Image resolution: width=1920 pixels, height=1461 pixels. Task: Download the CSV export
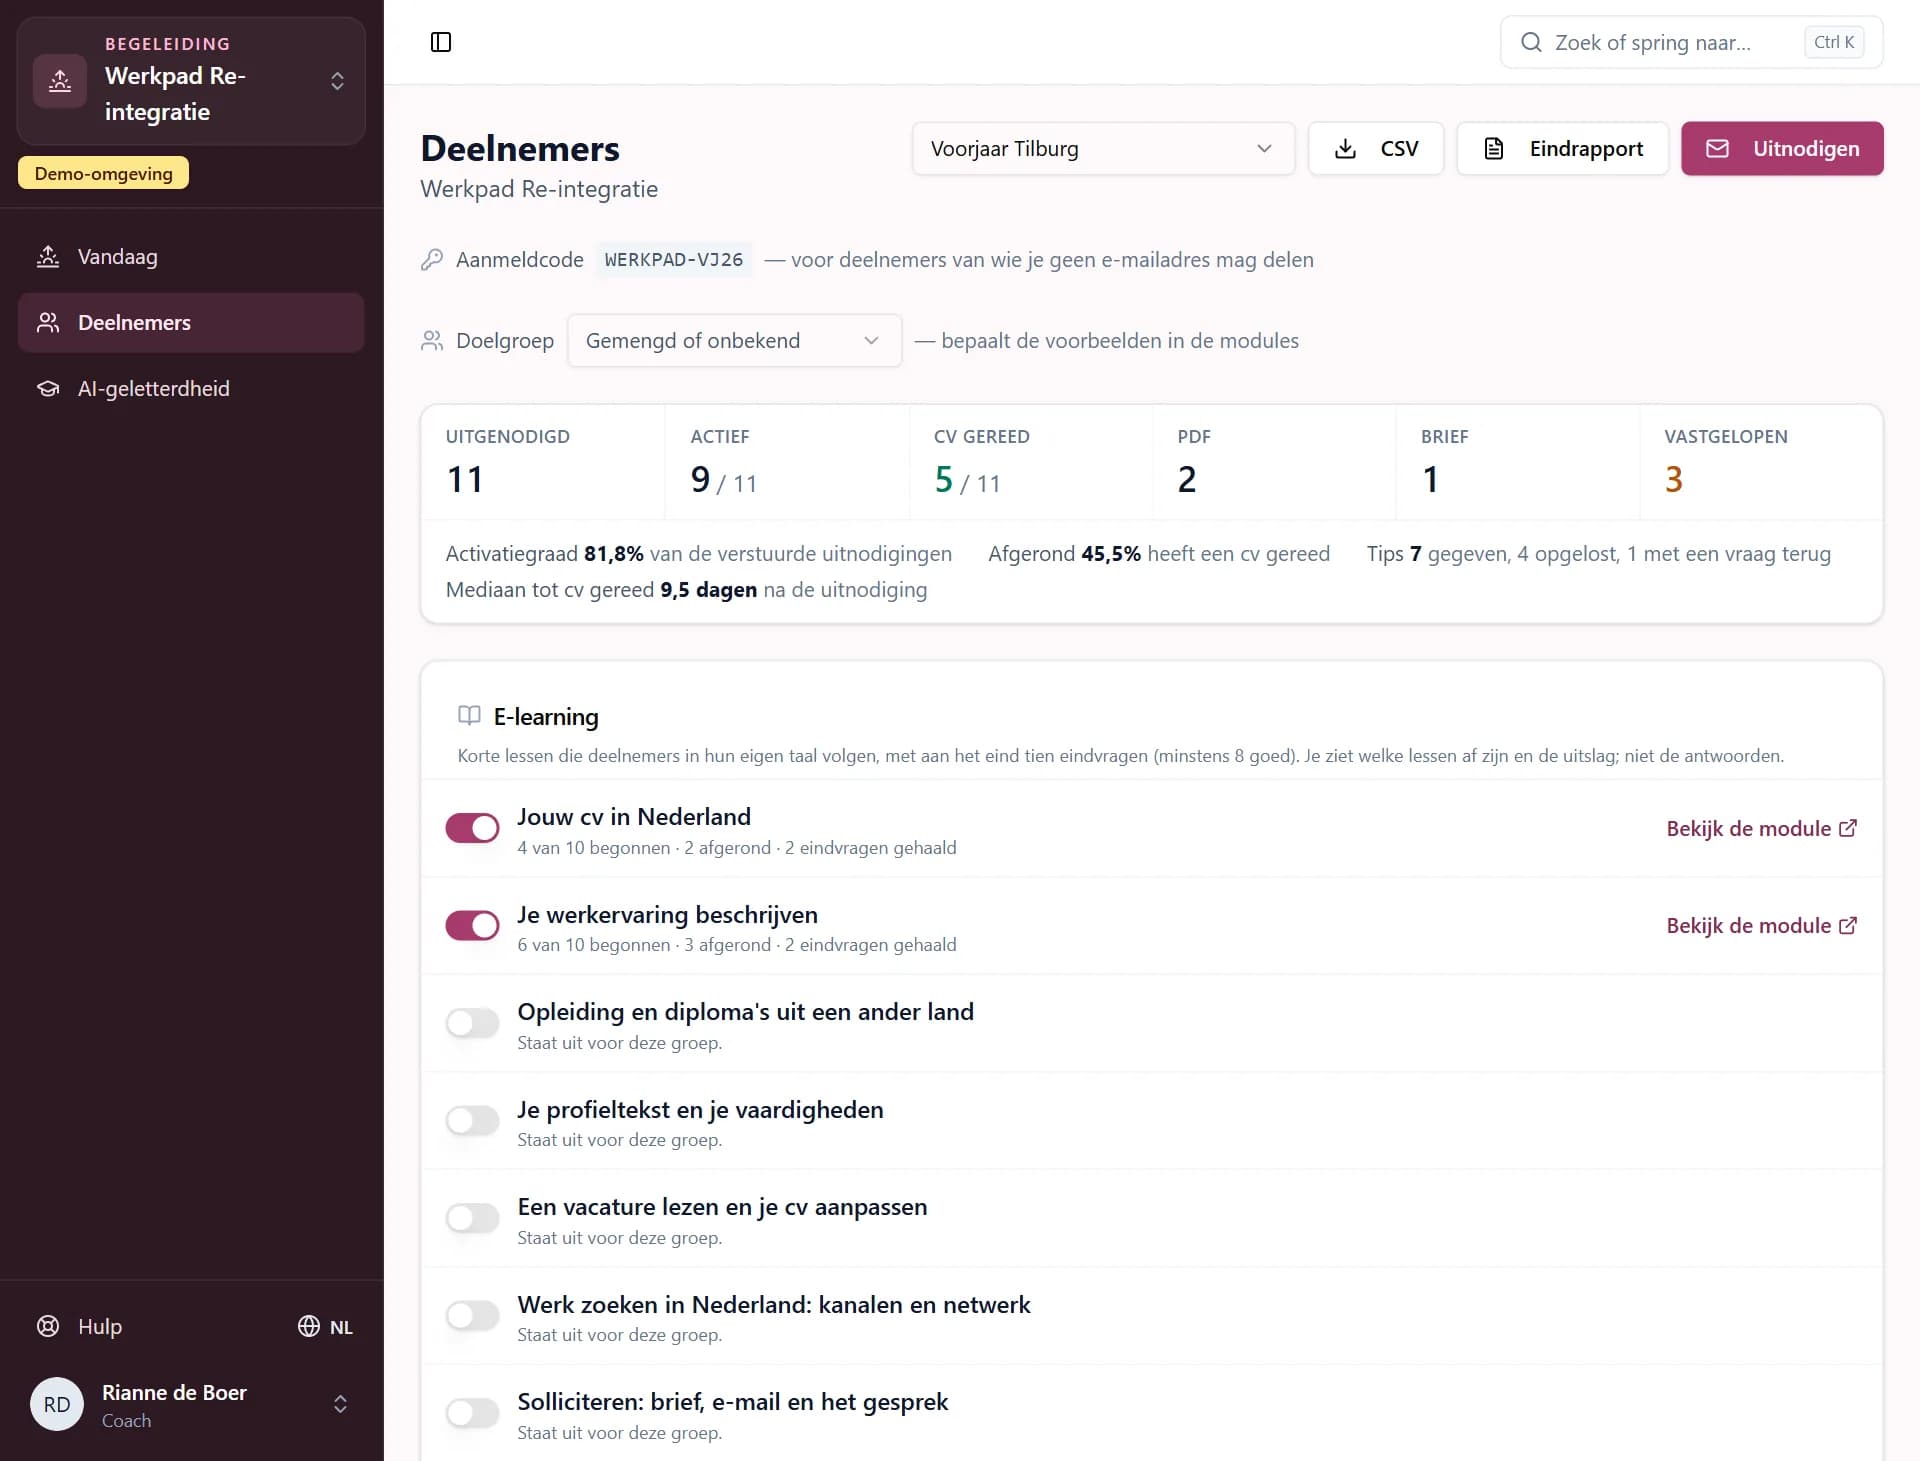click(x=1376, y=149)
